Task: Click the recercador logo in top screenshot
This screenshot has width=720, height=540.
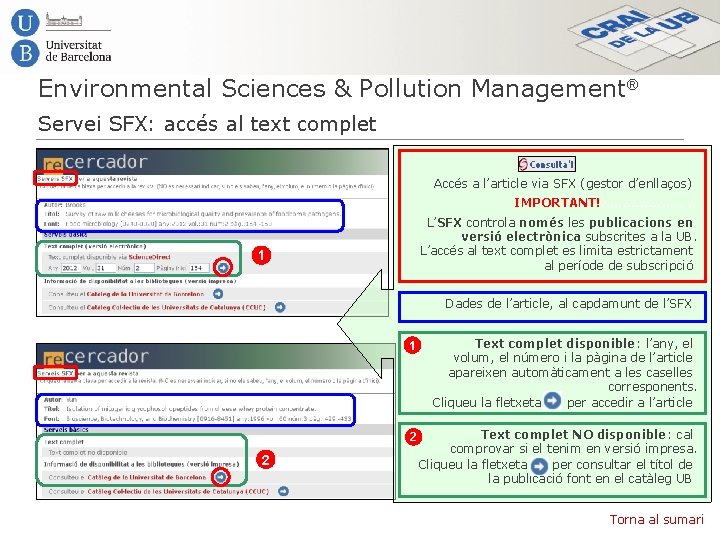Action: [96, 163]
